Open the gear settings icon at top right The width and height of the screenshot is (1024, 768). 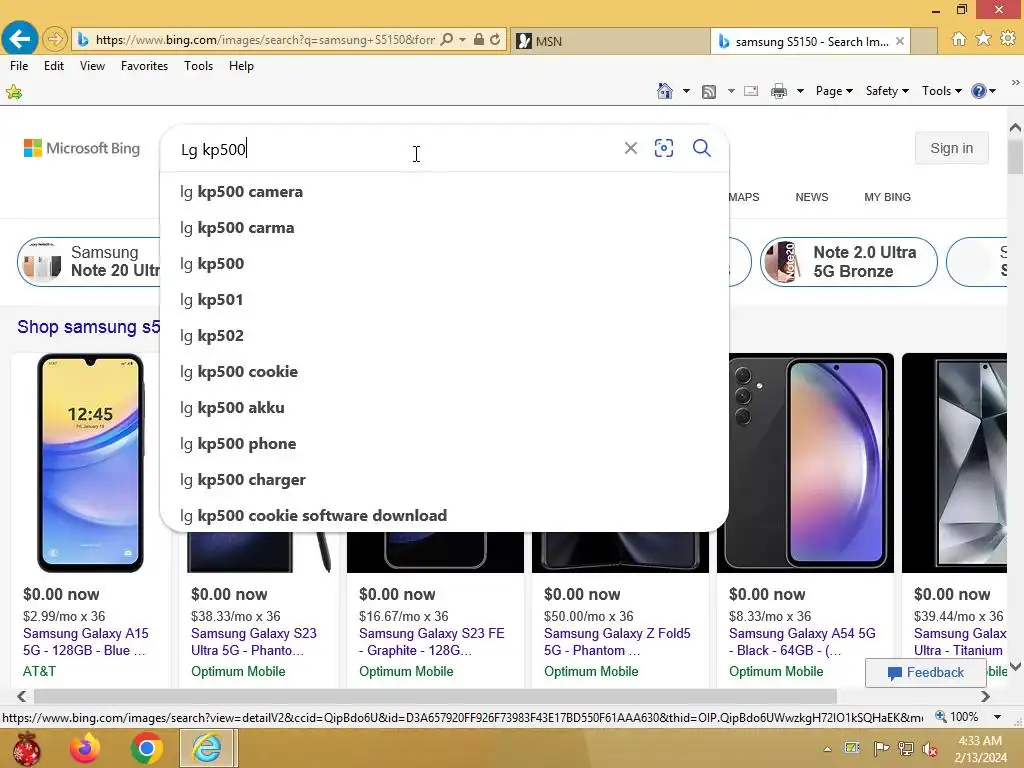[x=1008, y=39]
